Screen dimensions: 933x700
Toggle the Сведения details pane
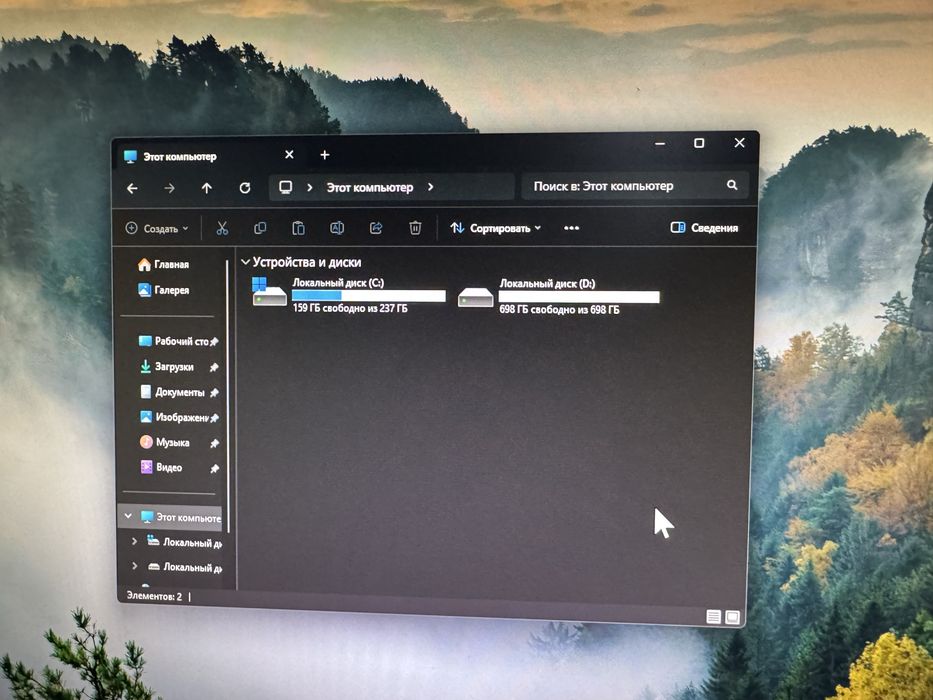[x=704, y=227]
